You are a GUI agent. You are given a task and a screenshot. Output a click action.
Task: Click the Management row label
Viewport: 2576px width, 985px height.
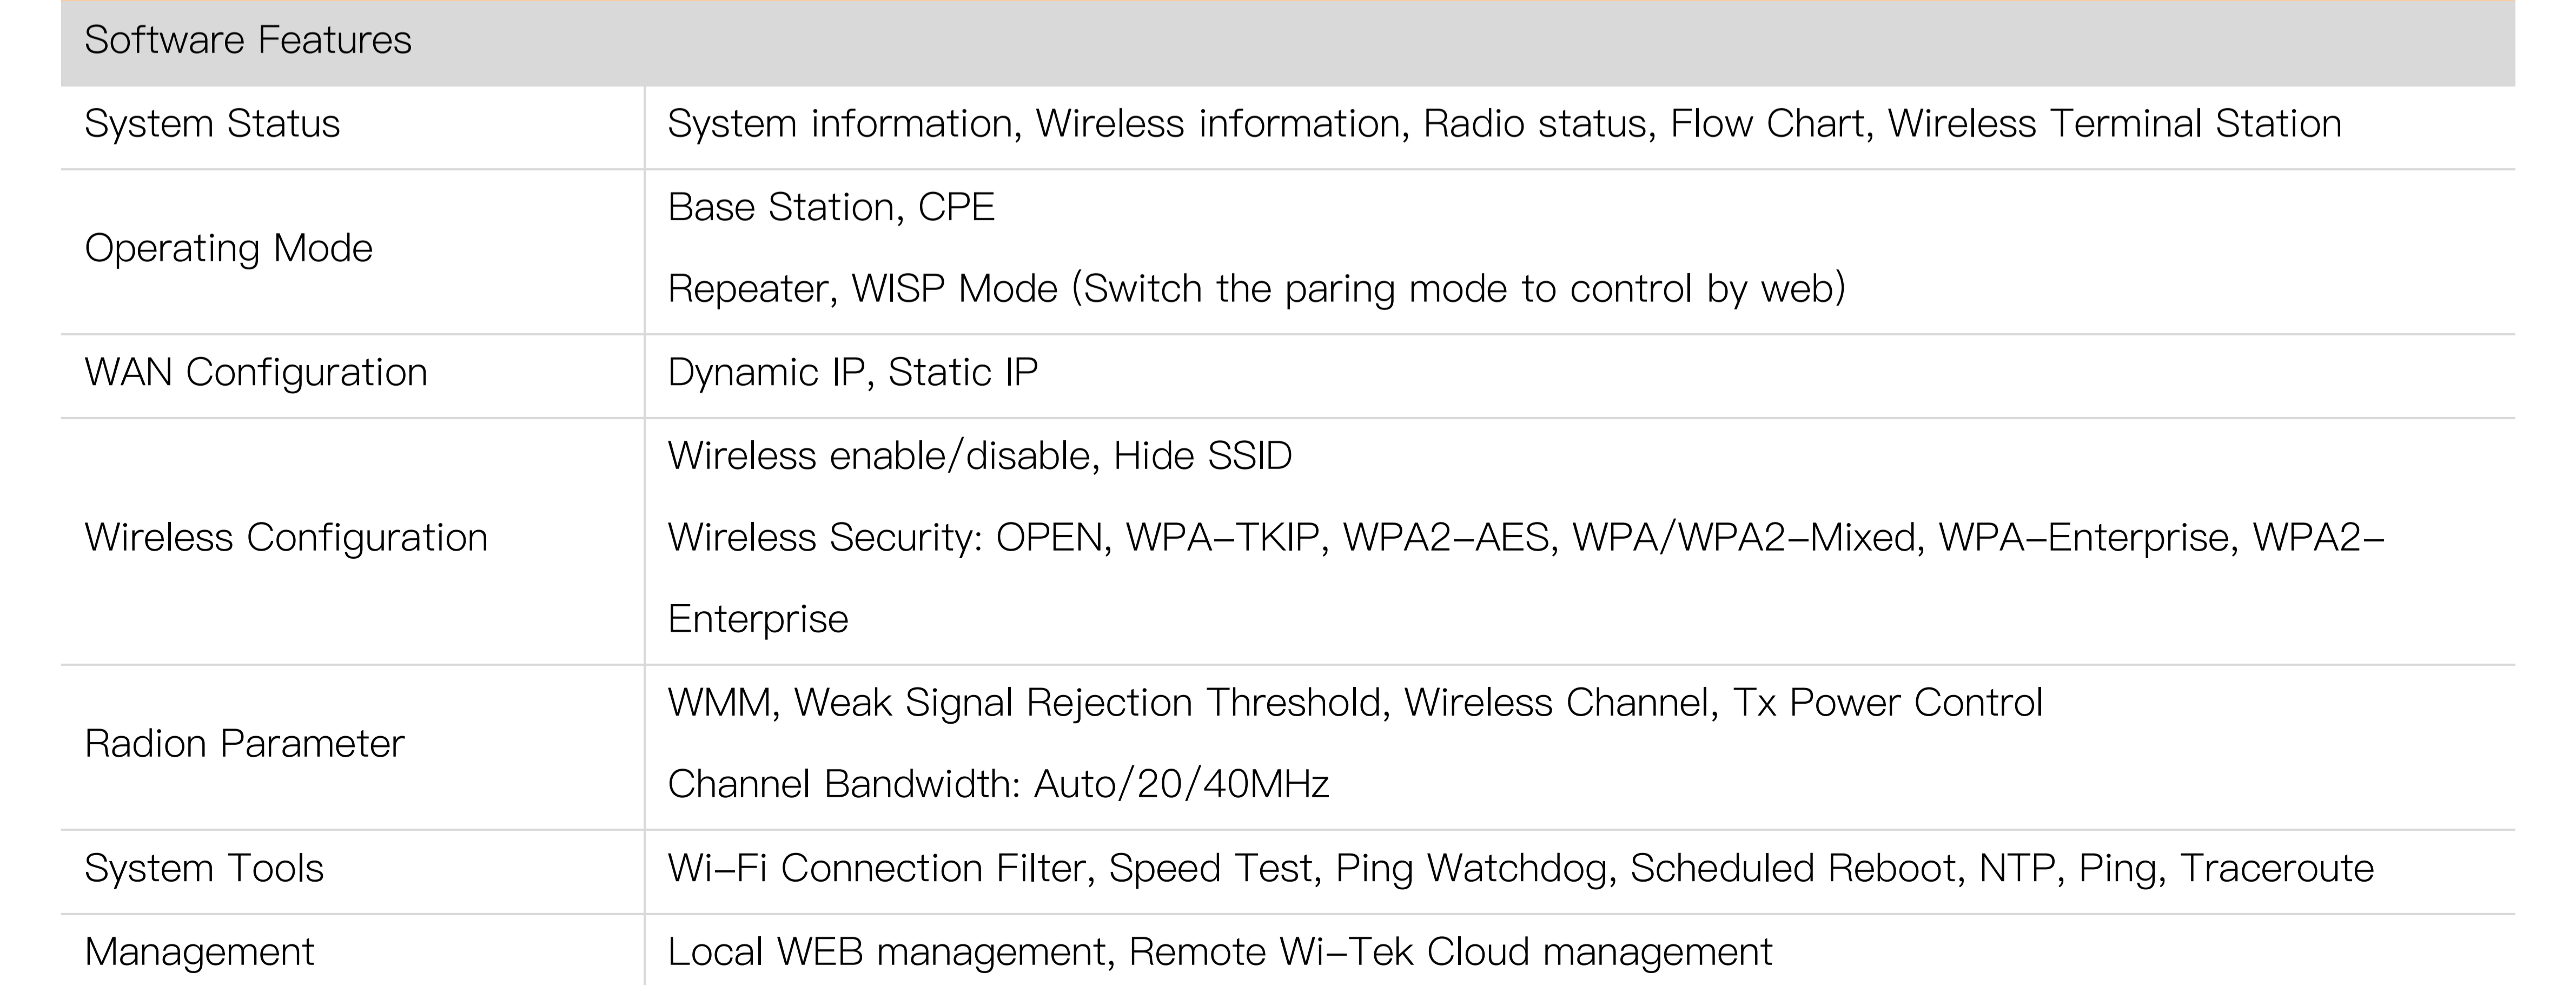[199, 952]
